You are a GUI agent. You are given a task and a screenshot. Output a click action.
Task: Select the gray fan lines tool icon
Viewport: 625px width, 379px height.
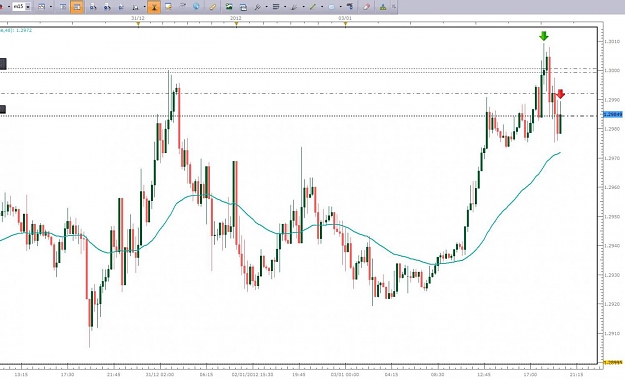click(x=294, y=7)
